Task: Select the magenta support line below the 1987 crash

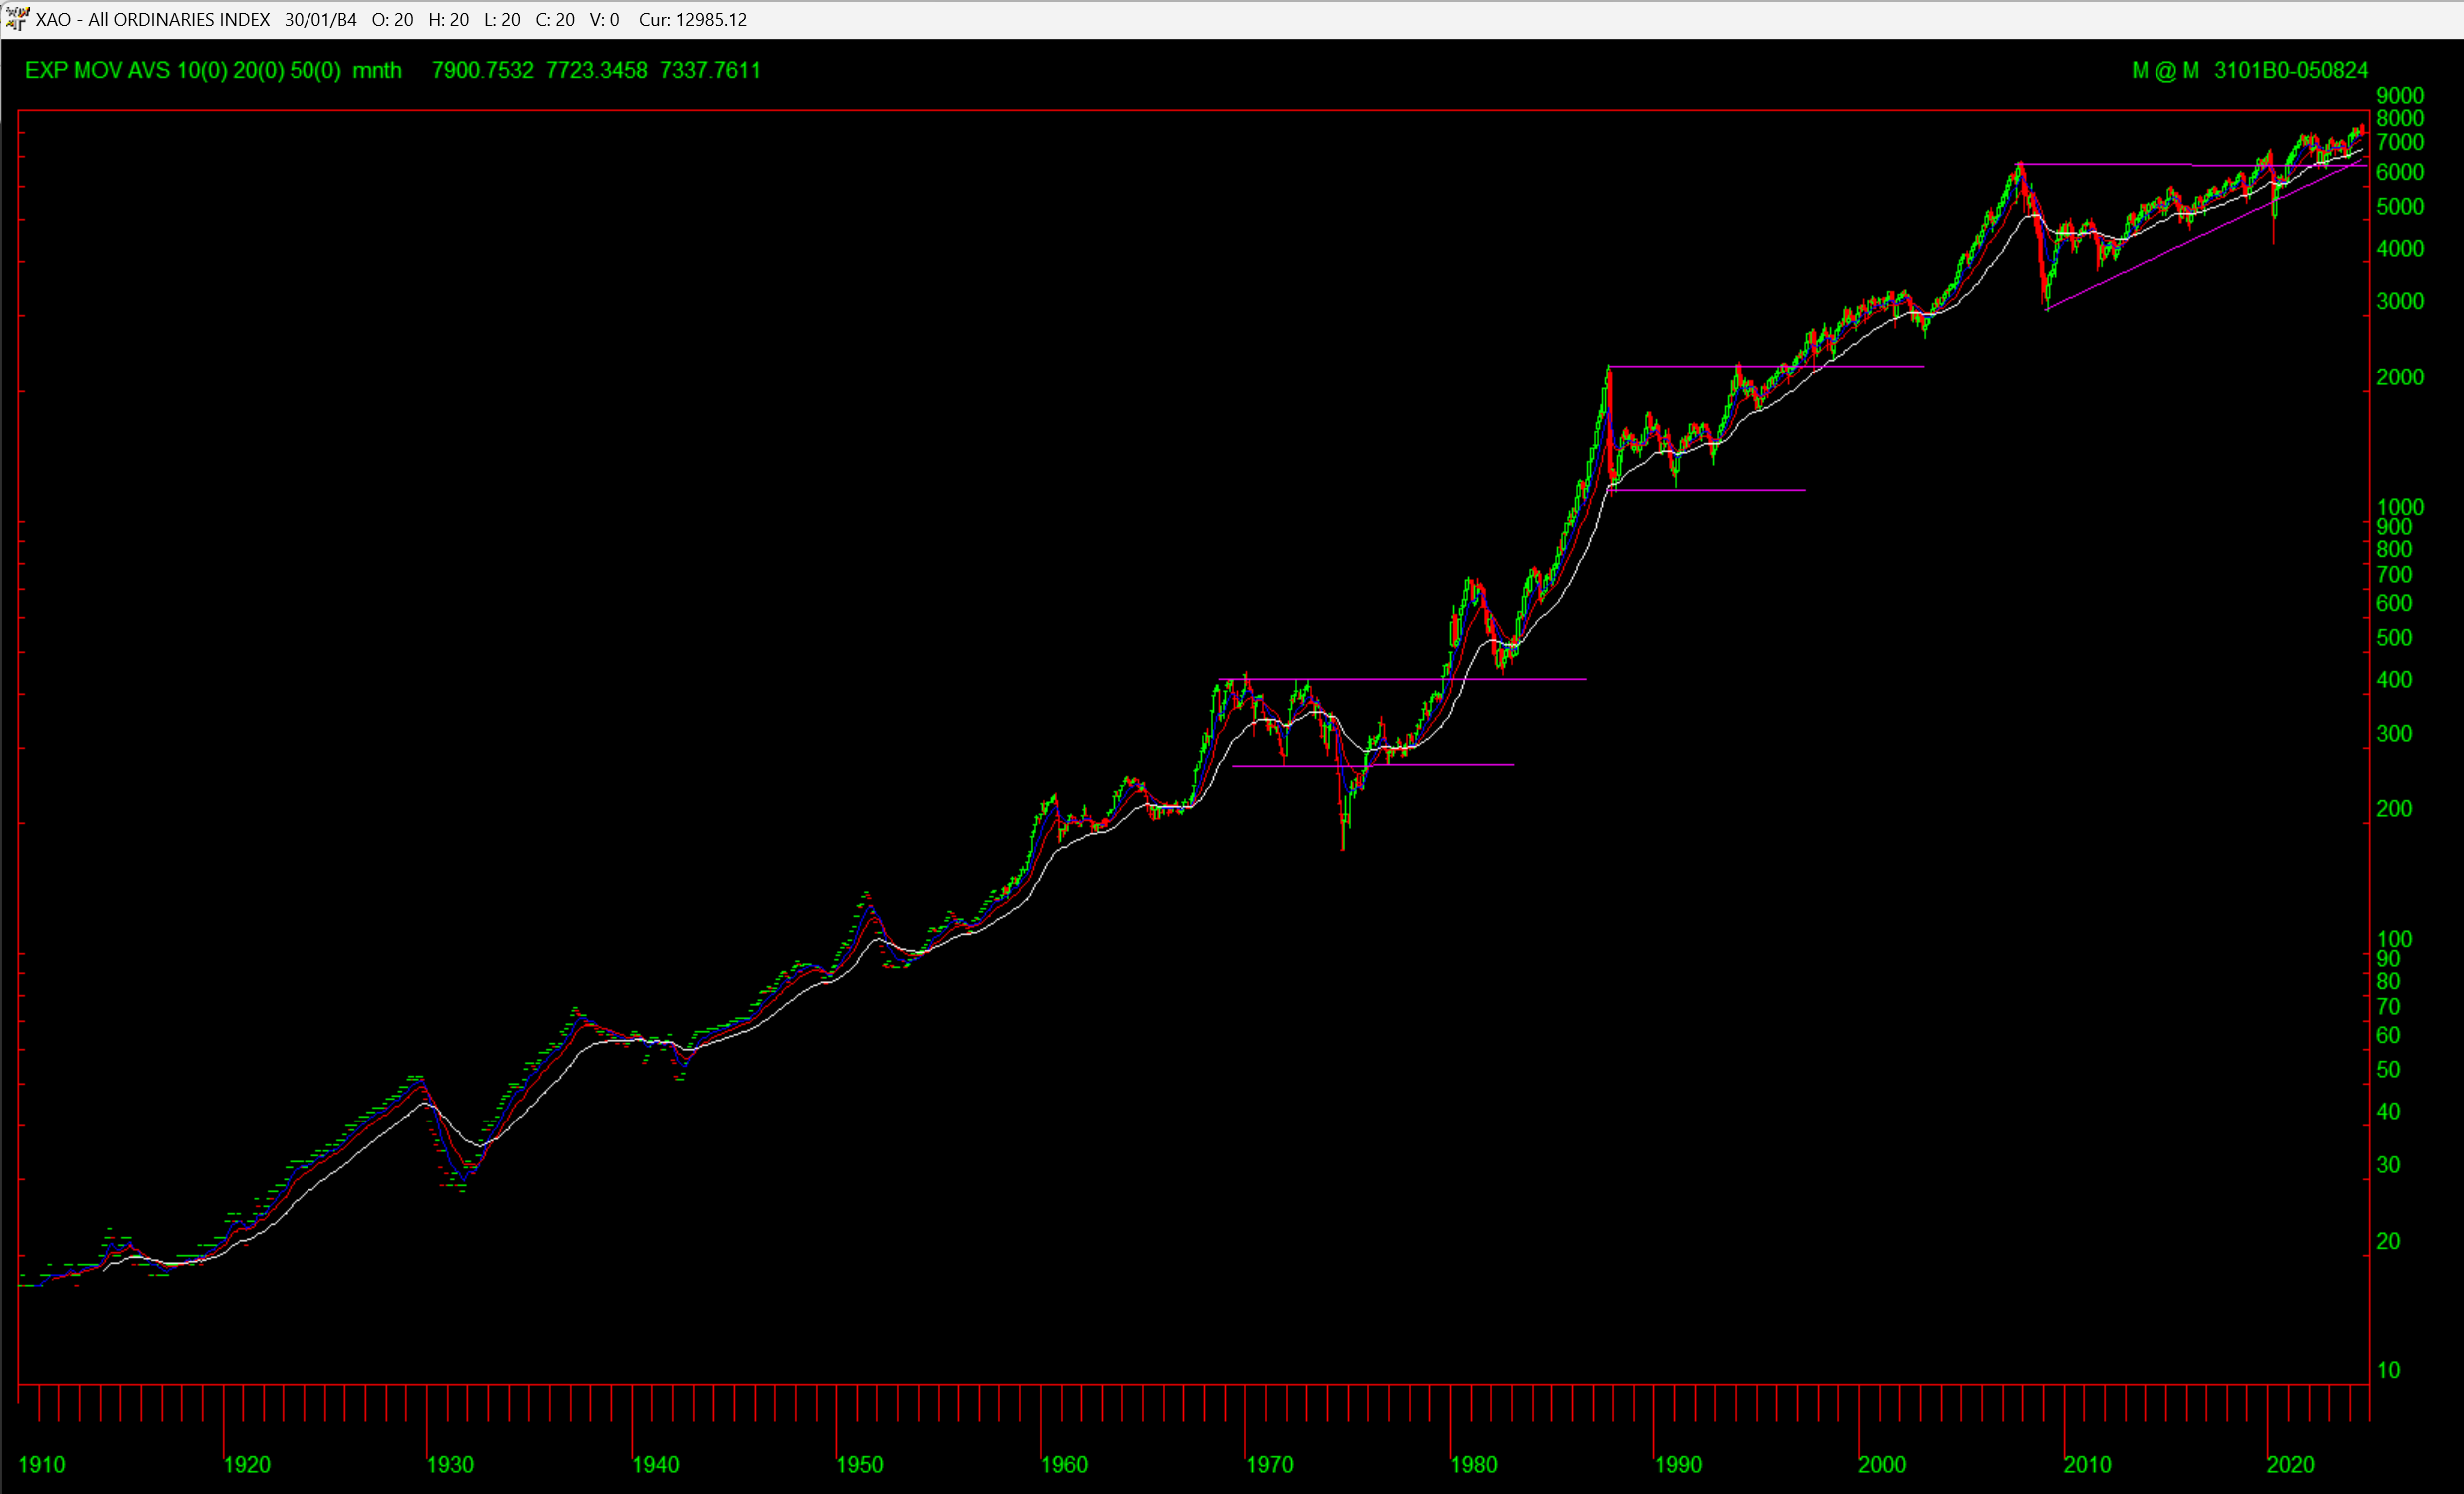Action: 1708,491
